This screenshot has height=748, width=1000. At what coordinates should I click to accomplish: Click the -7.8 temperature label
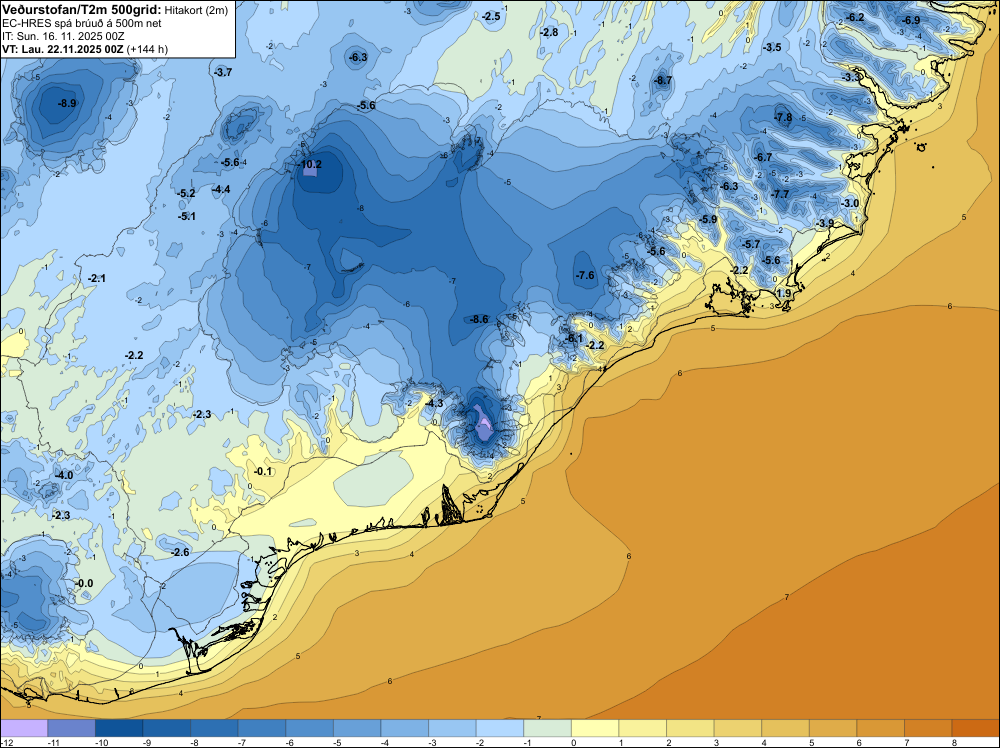click(x=783, y=117)
